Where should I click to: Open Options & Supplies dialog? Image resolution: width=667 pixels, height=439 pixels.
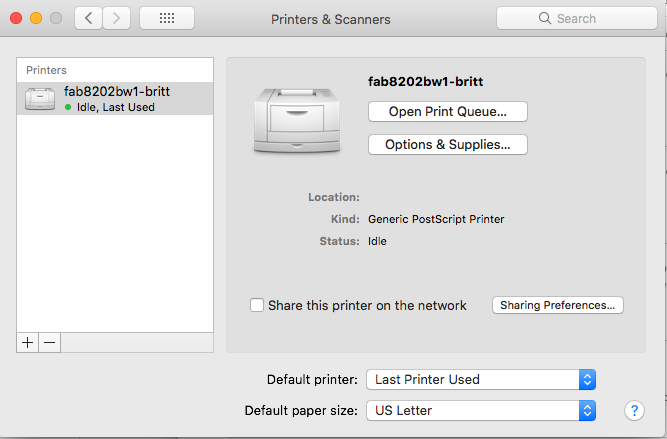coord(448,145)
